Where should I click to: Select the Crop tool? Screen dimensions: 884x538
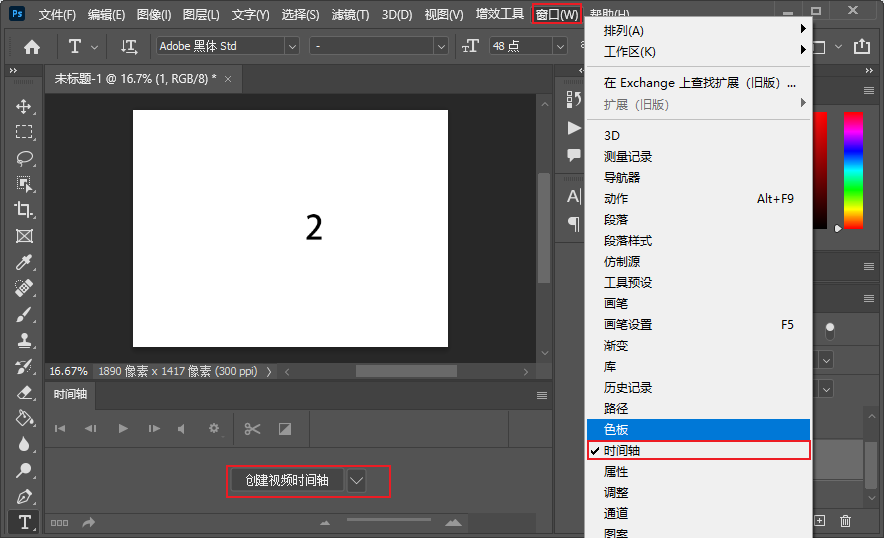click(x=24, y=210)
